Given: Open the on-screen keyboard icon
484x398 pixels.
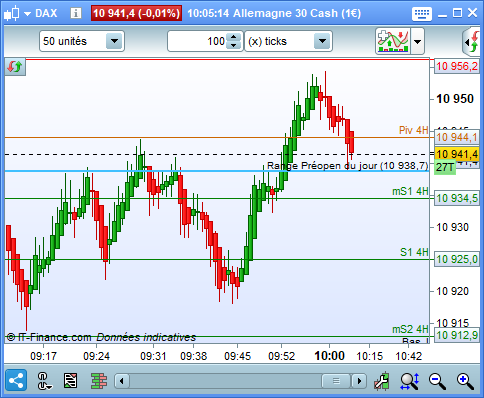Looking at the screenshot, I should click(x=422, y=14).
